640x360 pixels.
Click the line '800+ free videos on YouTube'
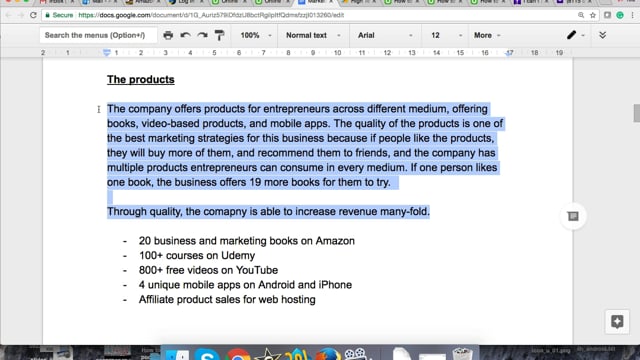[x=208, y=270]
